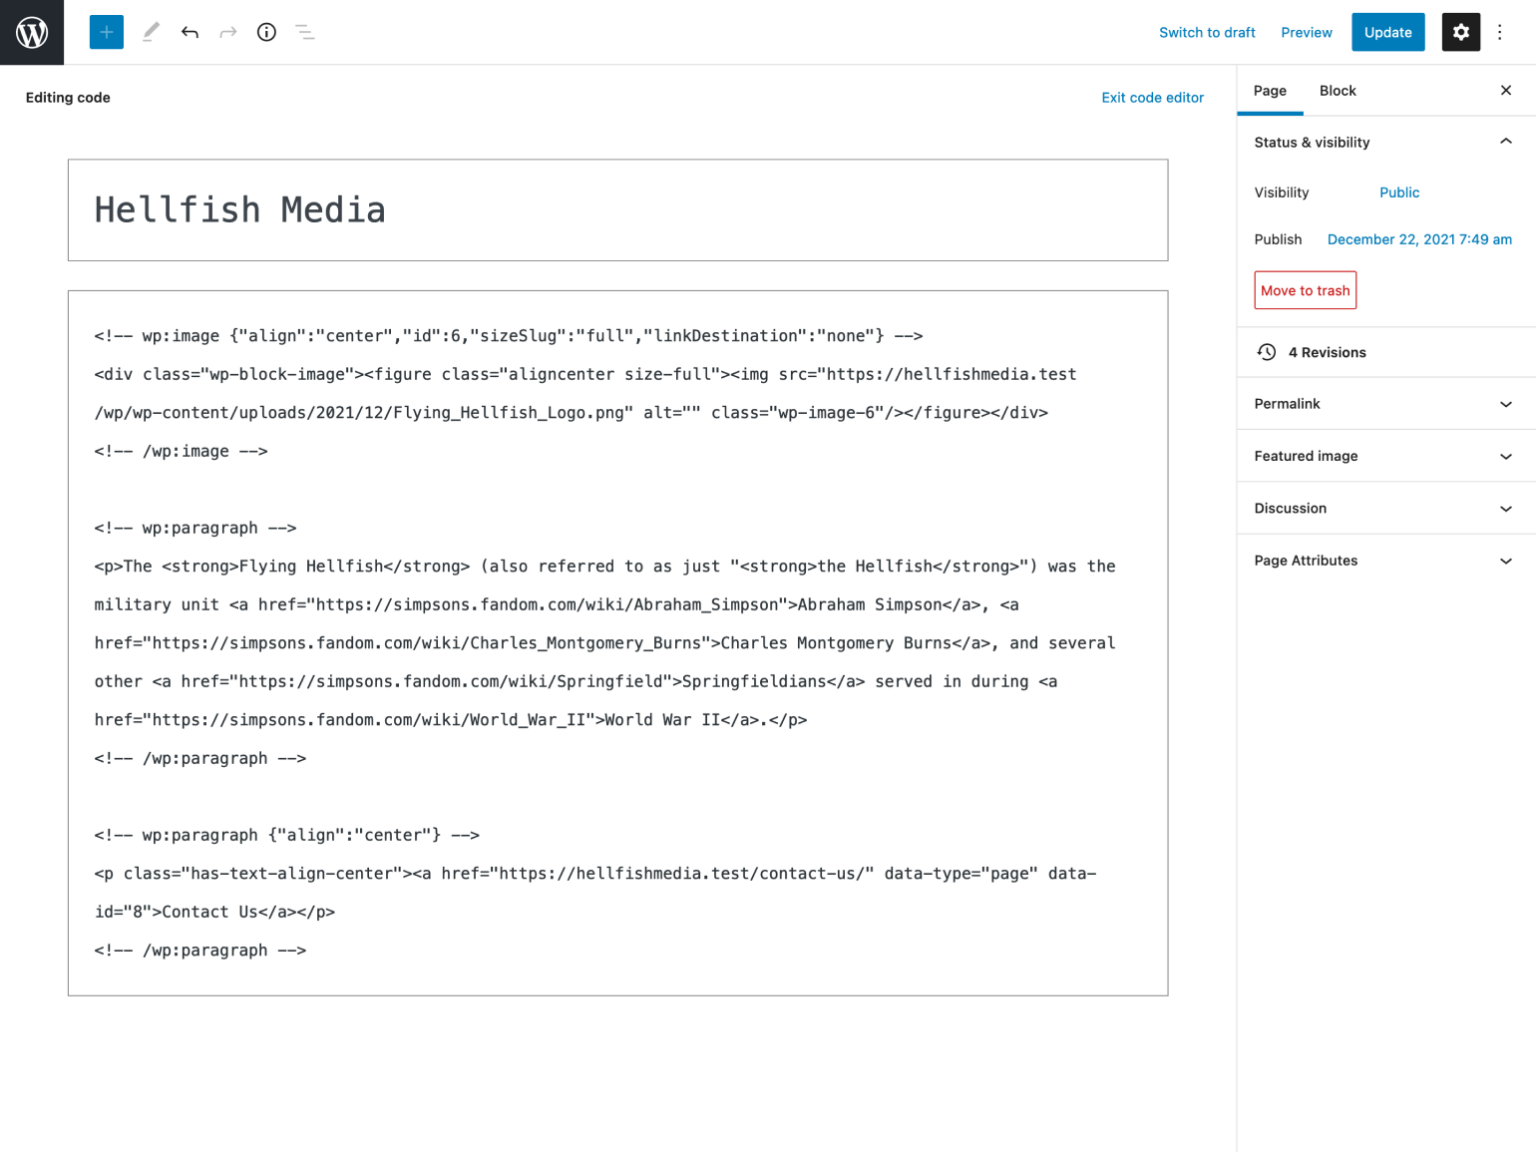This screenshot has width=1536, height=1152.
Task: Switch to the Block tab
Action: (x=1337, y=91)
